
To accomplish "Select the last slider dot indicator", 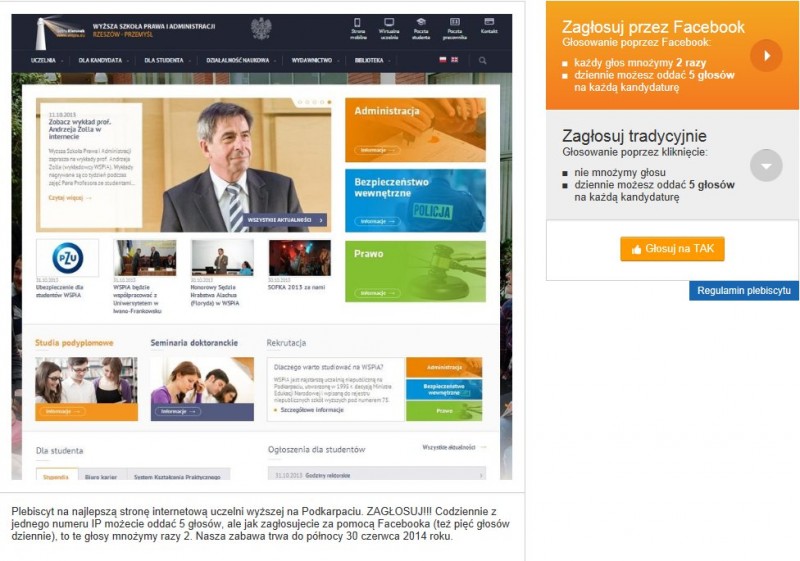I will click(329, 103).
